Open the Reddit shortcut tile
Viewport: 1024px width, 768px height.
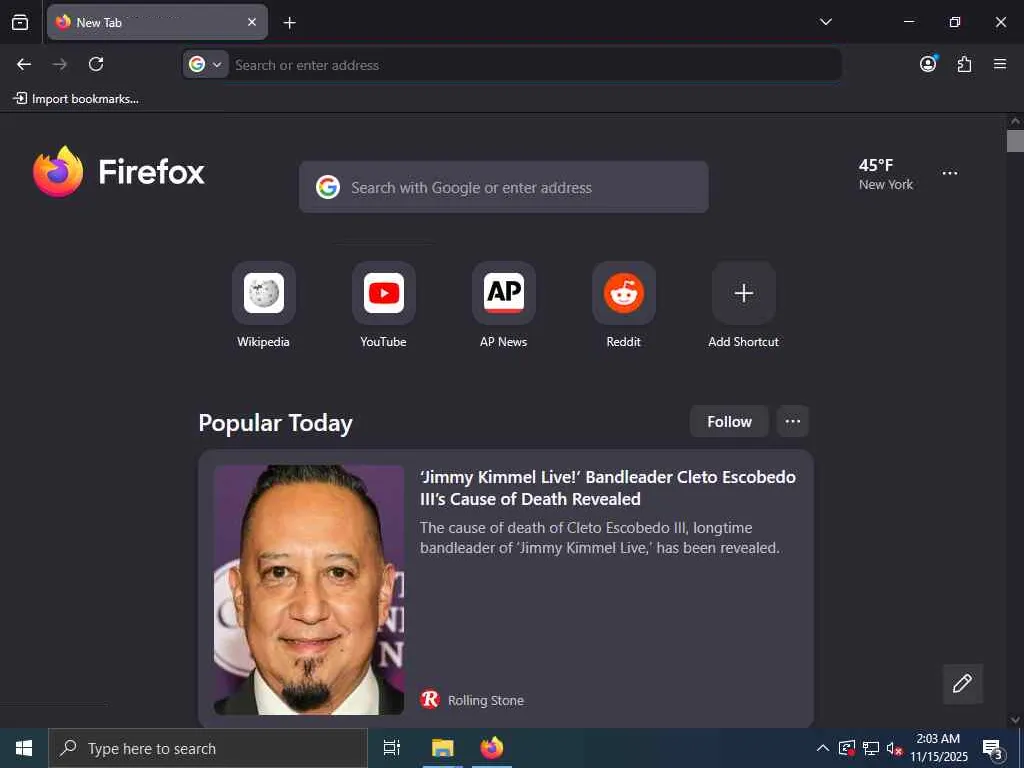coord(624,293)
